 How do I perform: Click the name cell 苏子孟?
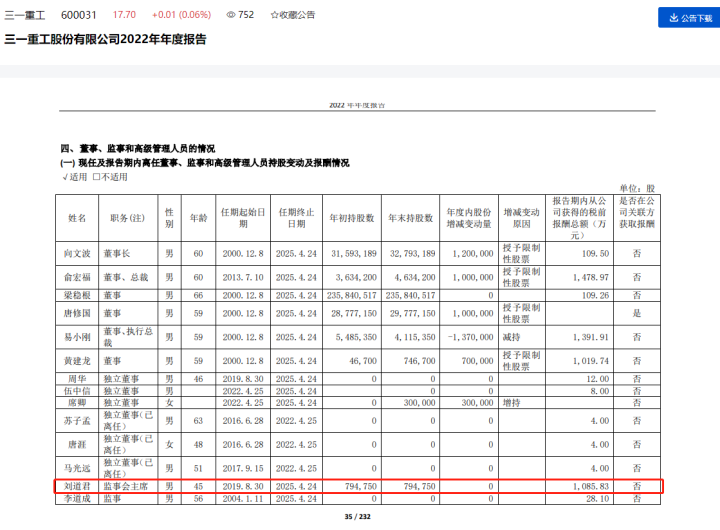(77, 421)
